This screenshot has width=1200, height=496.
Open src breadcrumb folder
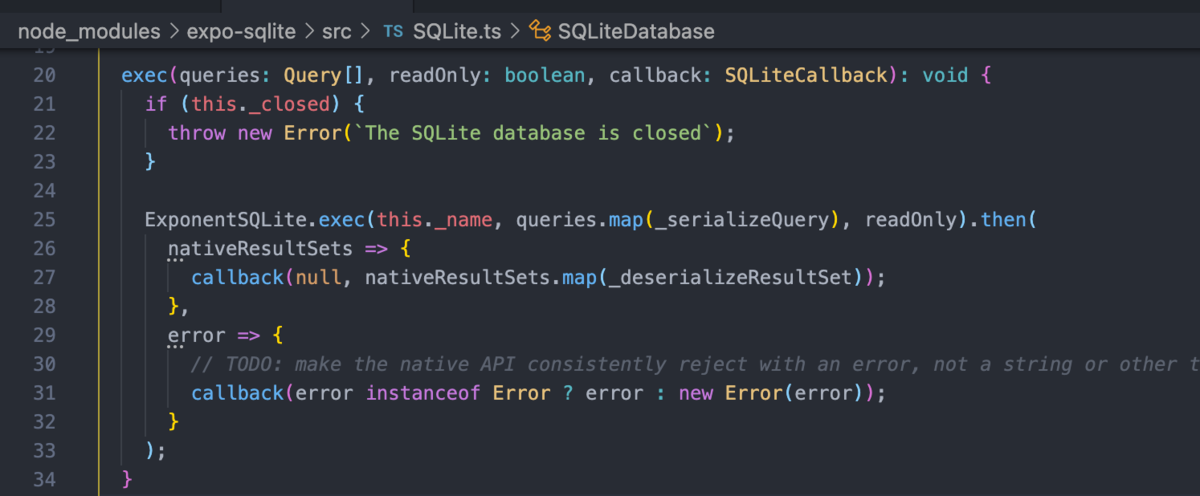(x=337, y=31)
